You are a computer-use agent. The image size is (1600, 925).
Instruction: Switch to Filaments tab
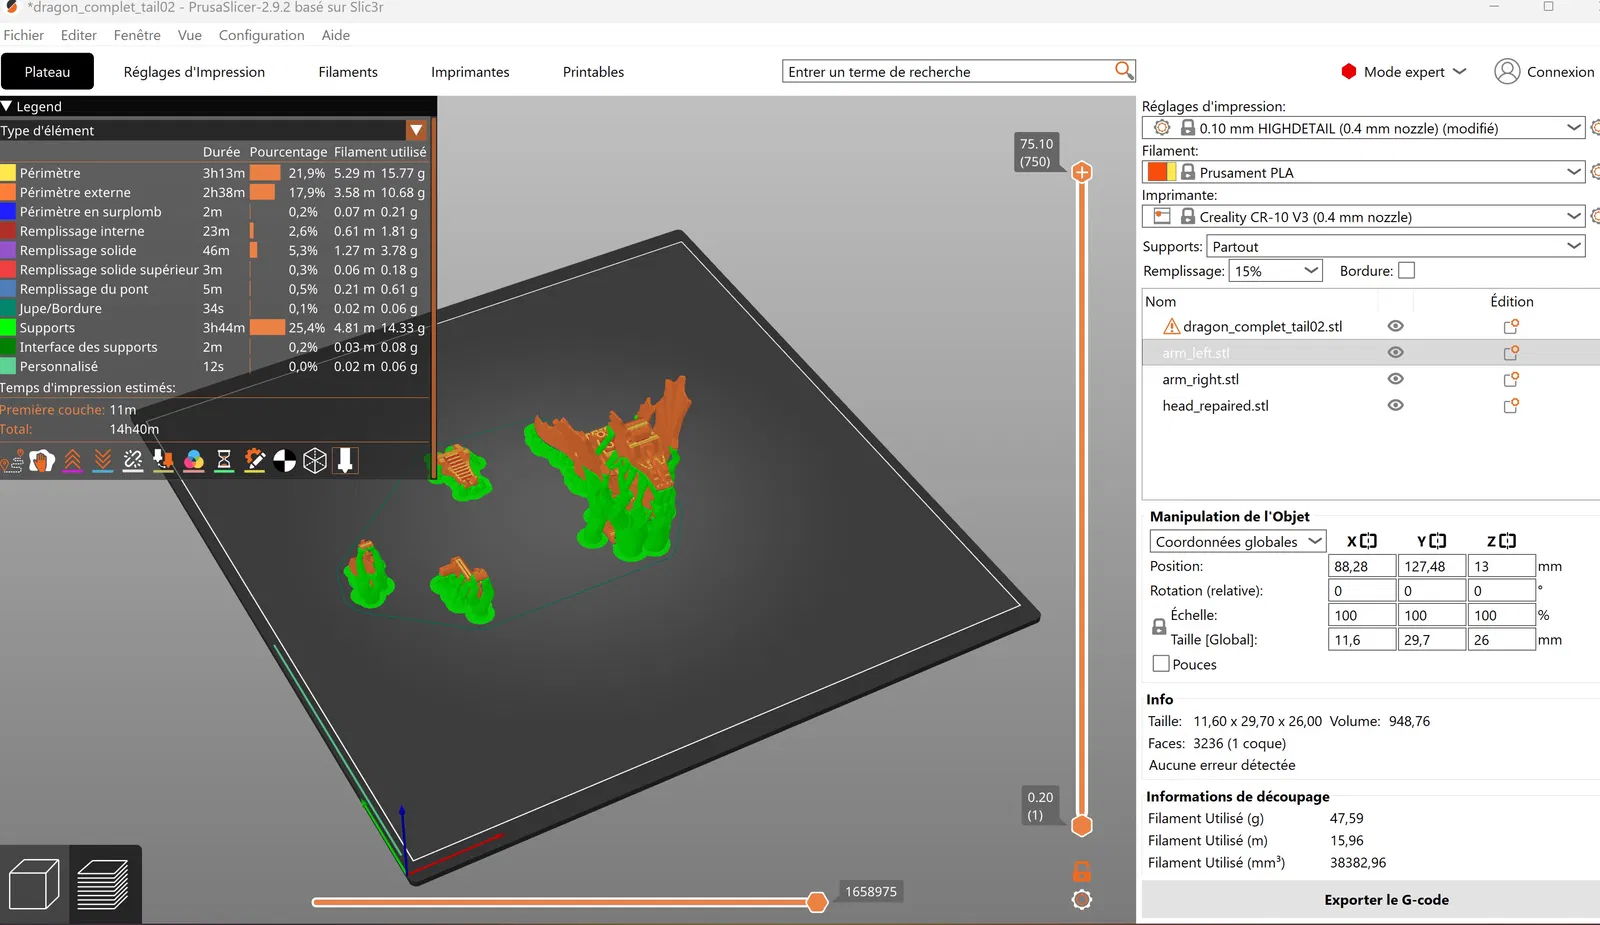[348, 72]
